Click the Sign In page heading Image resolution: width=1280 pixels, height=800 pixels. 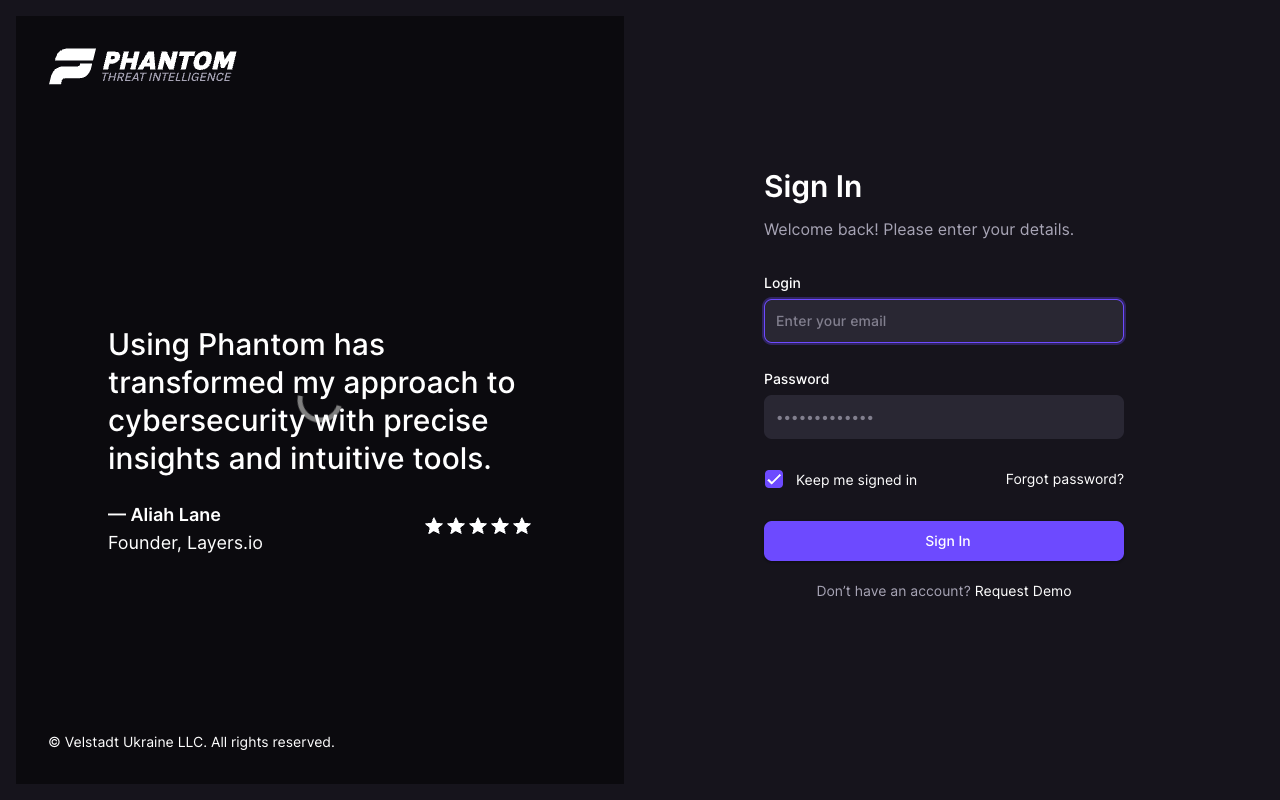812,186
